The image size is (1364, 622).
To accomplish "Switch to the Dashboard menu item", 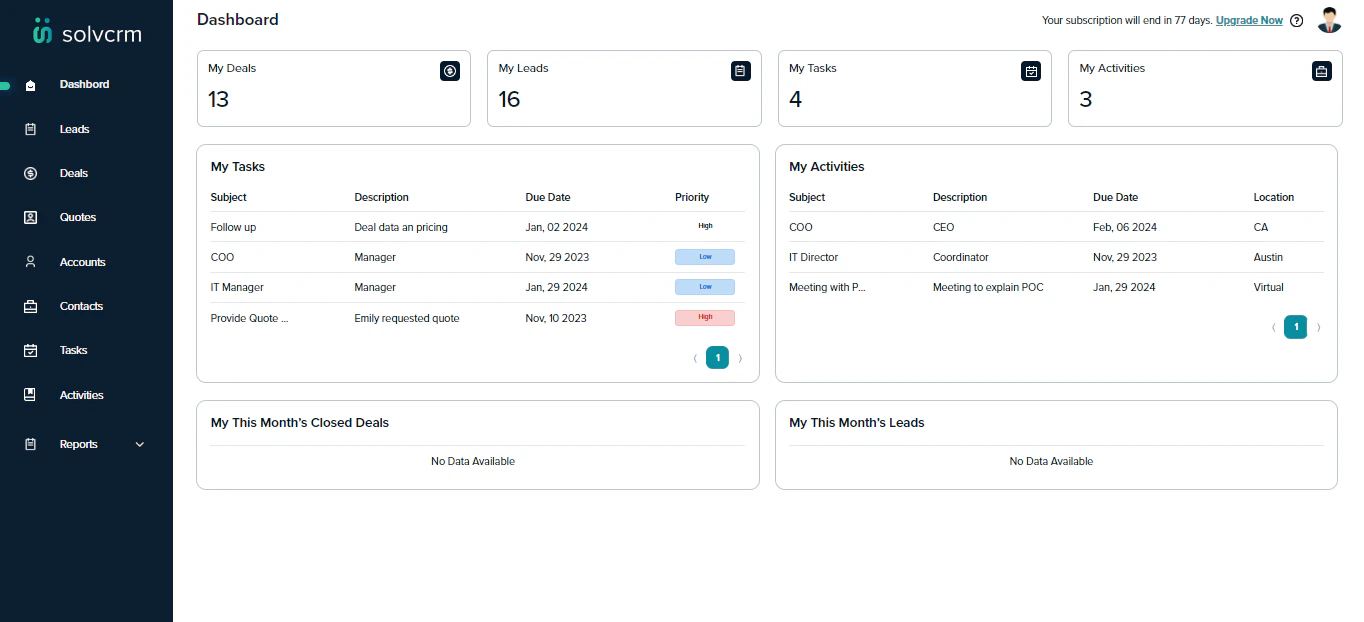I will (84, 84).
